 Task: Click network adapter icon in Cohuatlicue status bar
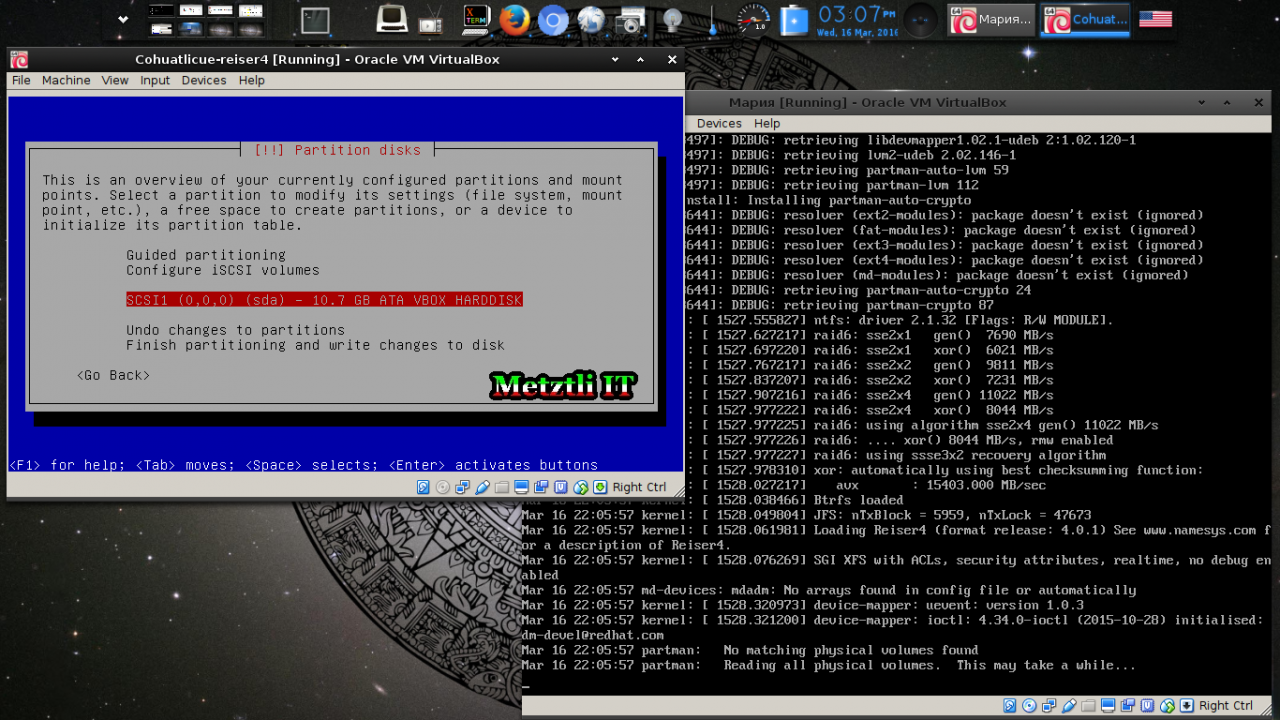pyautogui.click(x=463, y=487)
